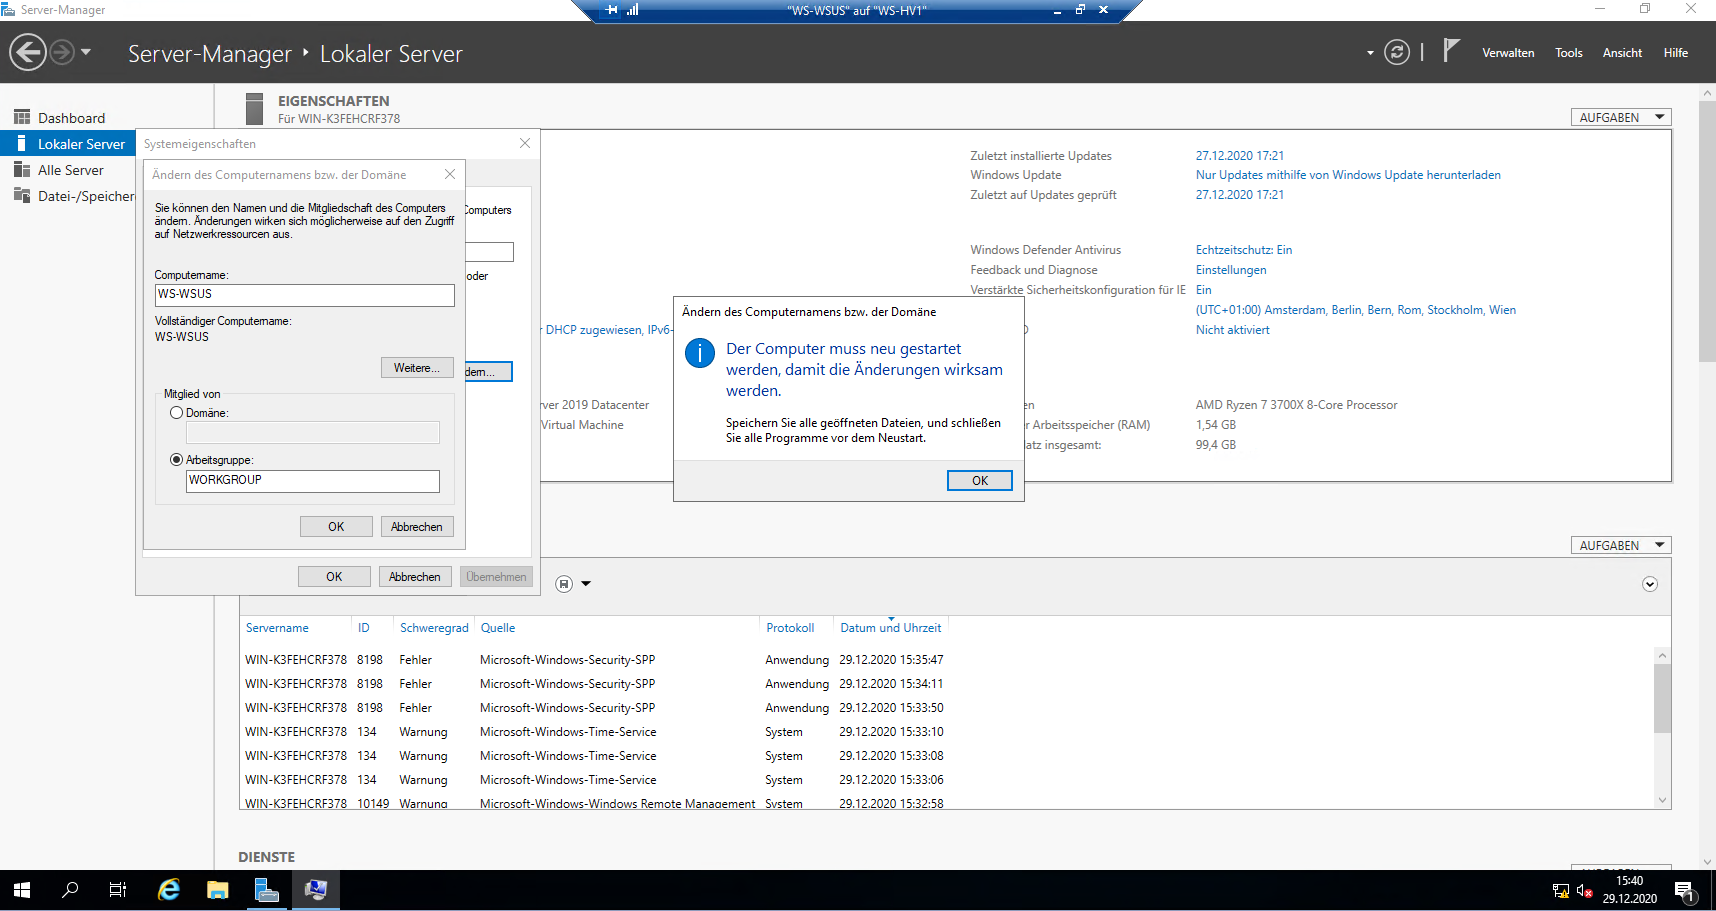Click the Server-Manager forward arrow button
Image resolution: width=1716 pixels, height=911 pixels.
[x=62, y=52]
